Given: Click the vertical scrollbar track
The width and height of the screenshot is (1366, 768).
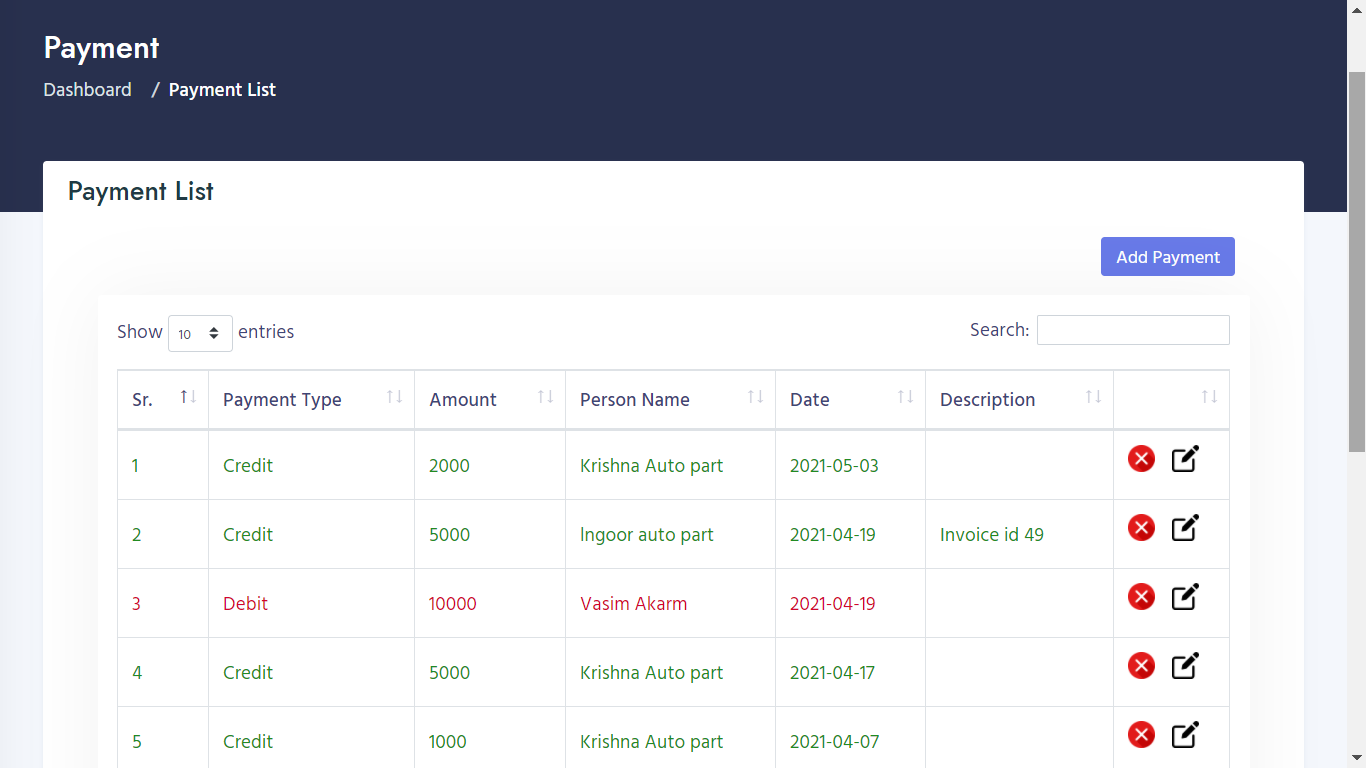Looking at the screenshot, I should (x=1357, y=600).
